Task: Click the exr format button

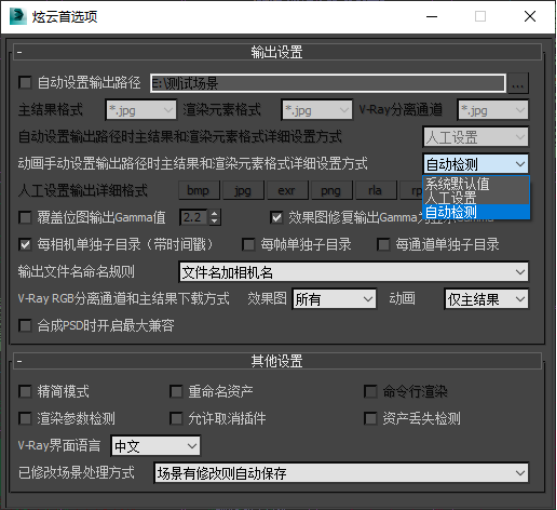Action: pos(287,191)
